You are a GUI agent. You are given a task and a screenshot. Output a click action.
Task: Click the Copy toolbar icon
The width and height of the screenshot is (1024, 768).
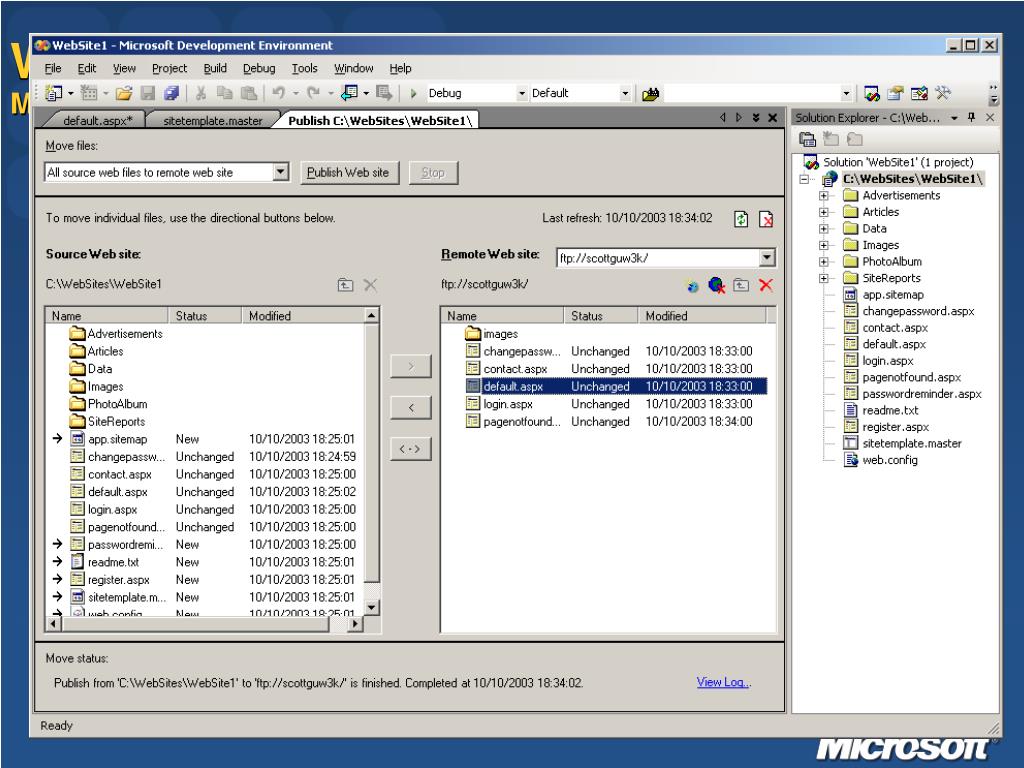224,93
